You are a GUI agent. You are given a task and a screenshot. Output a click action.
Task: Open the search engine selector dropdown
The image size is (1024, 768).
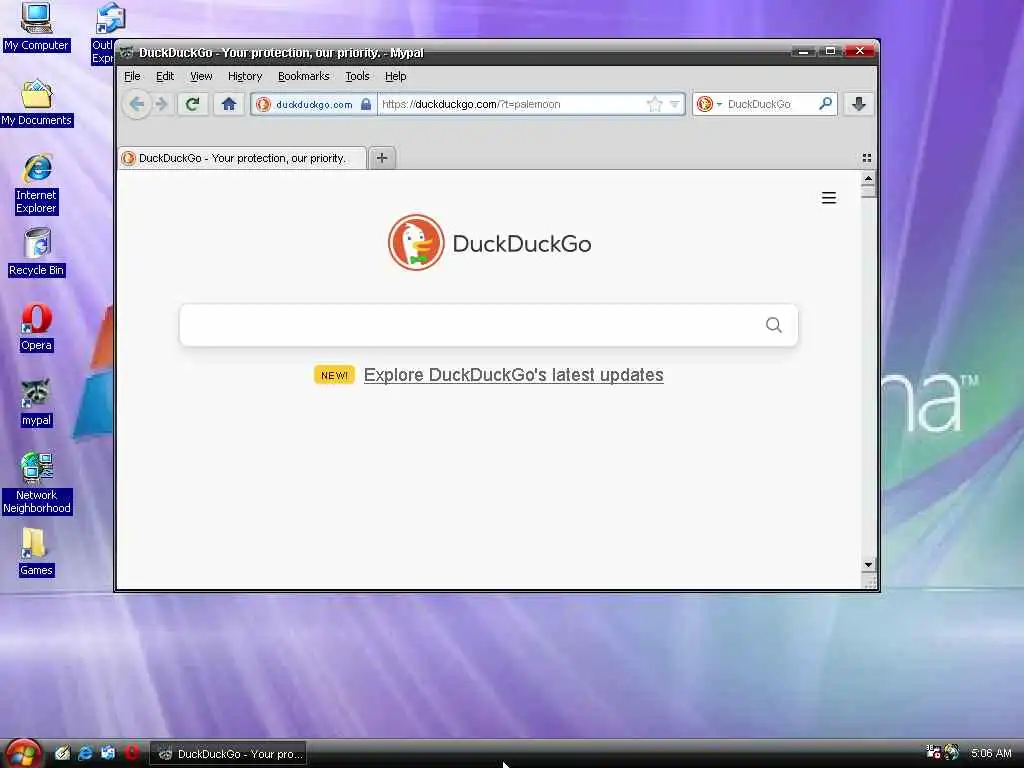[709, 104]
